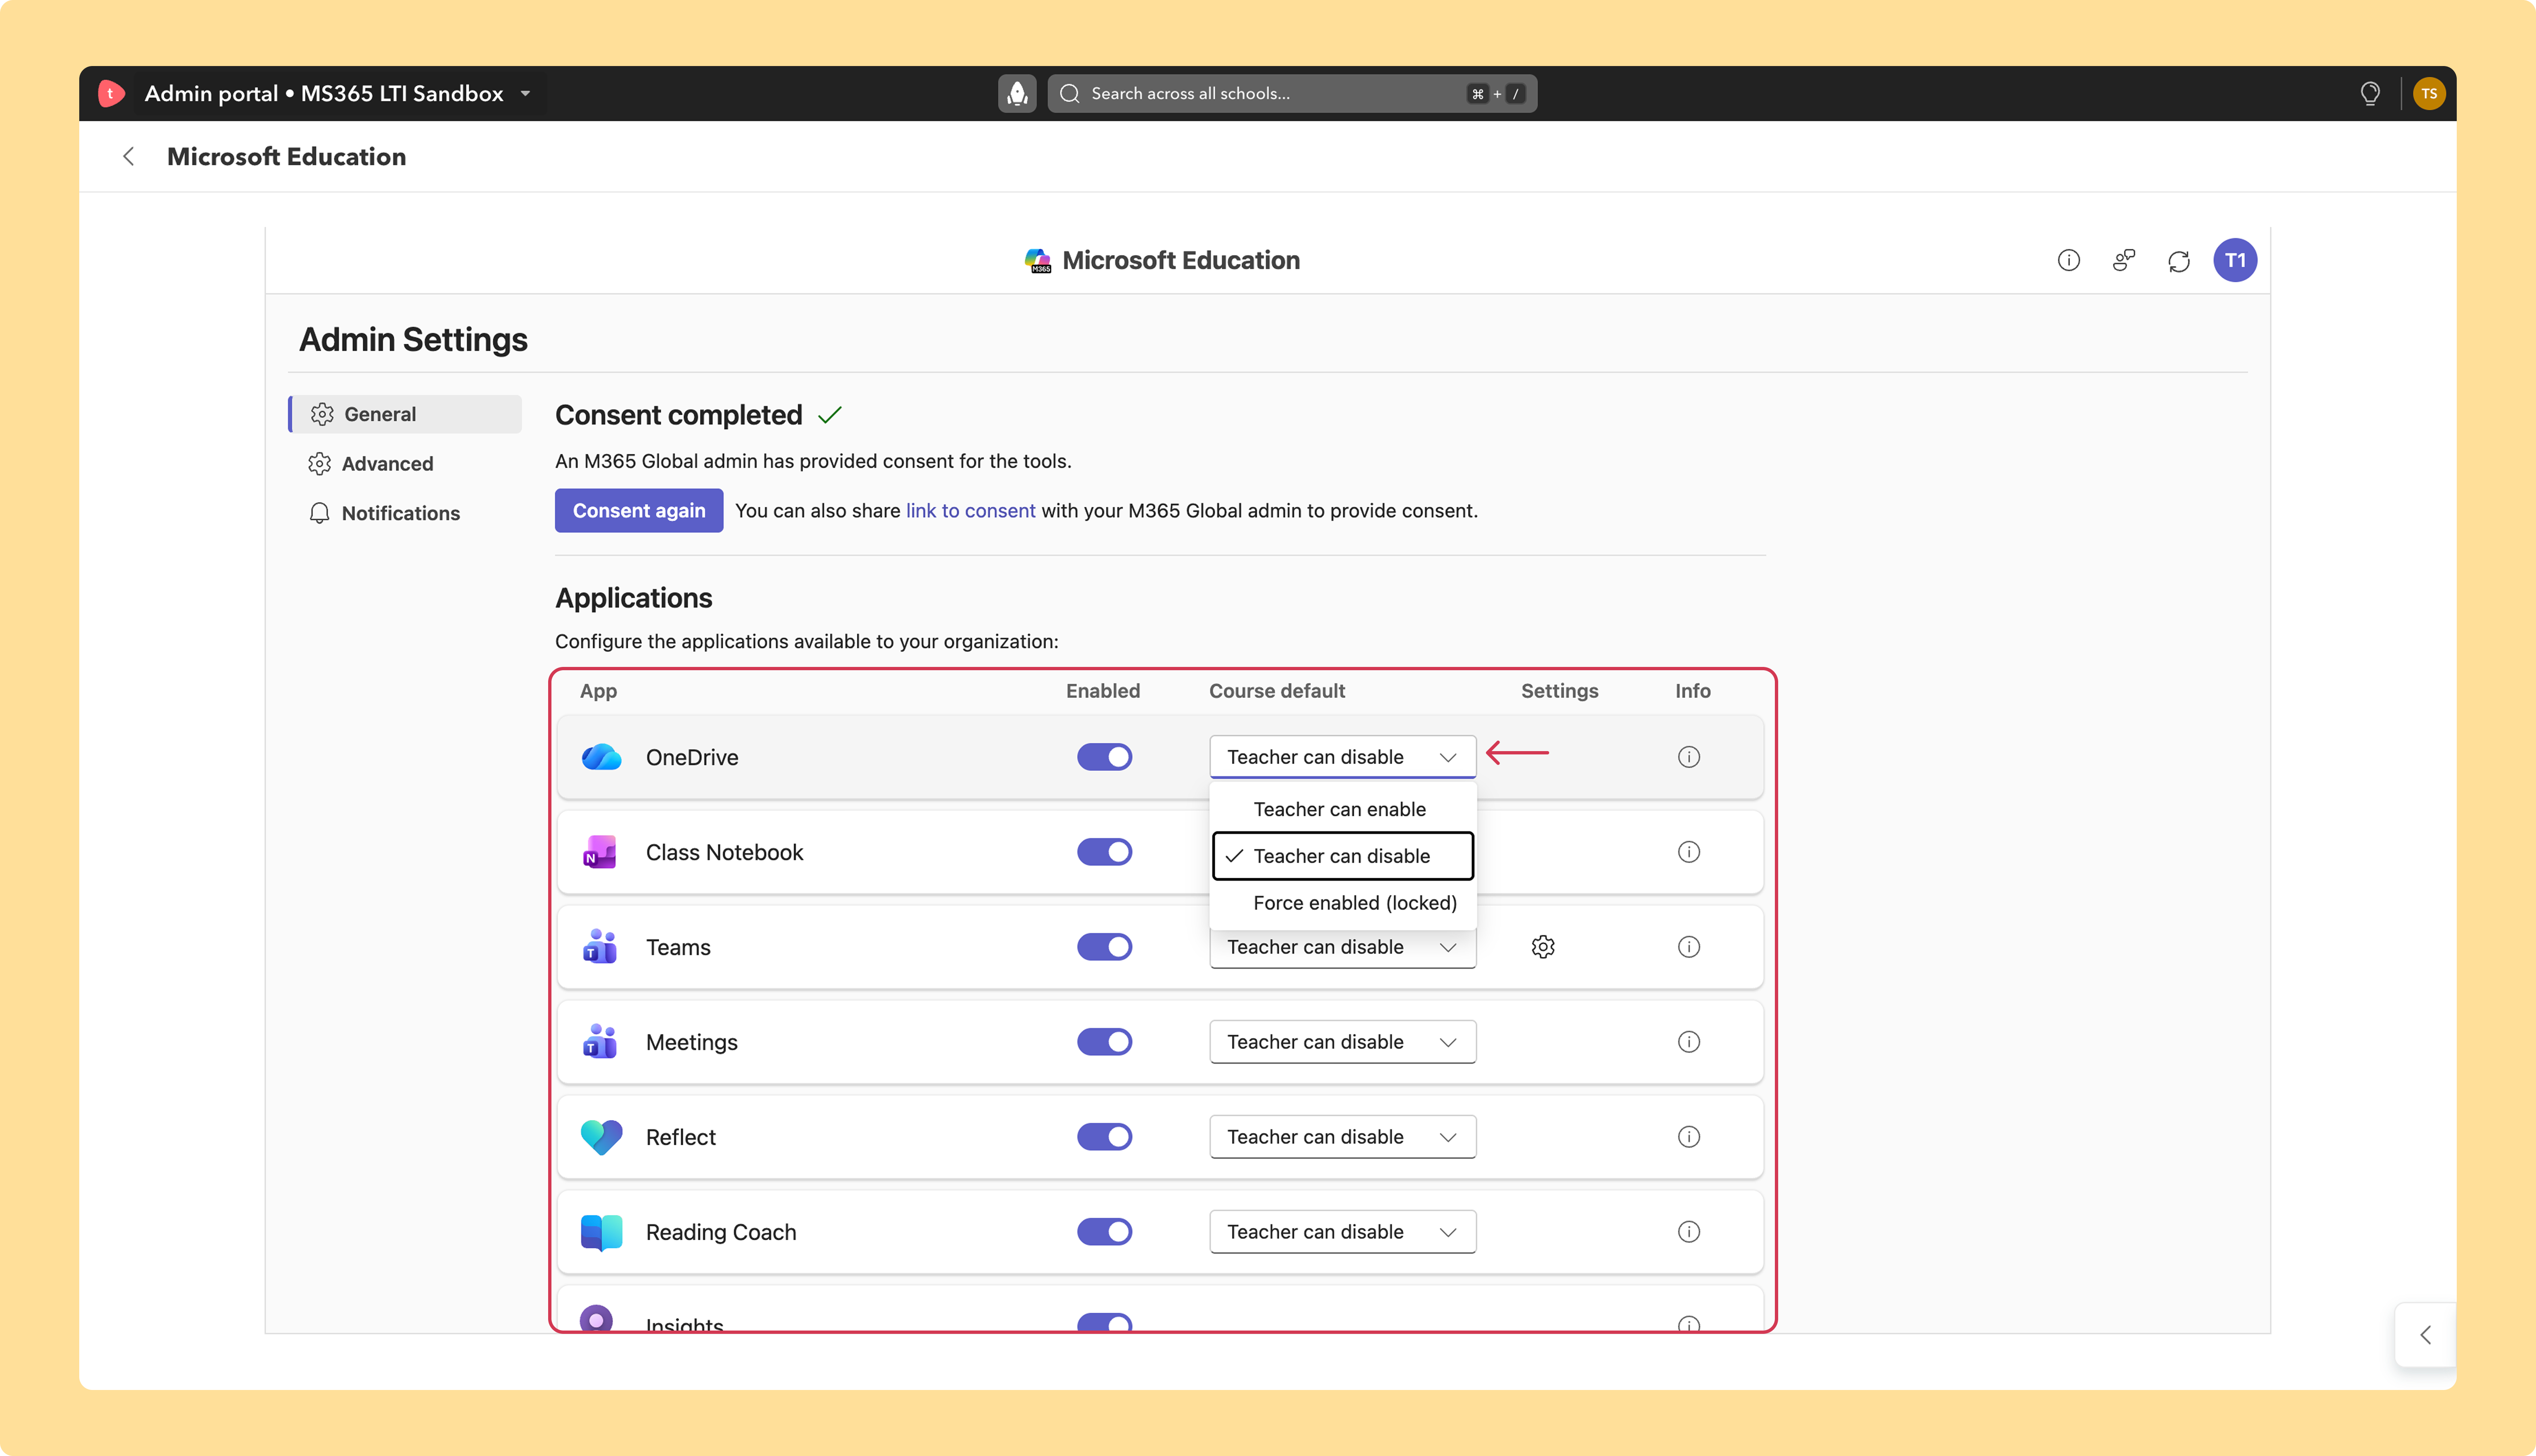Click the Consent again button
This screenshot has width=2536, height=1456.
[639, 511]
